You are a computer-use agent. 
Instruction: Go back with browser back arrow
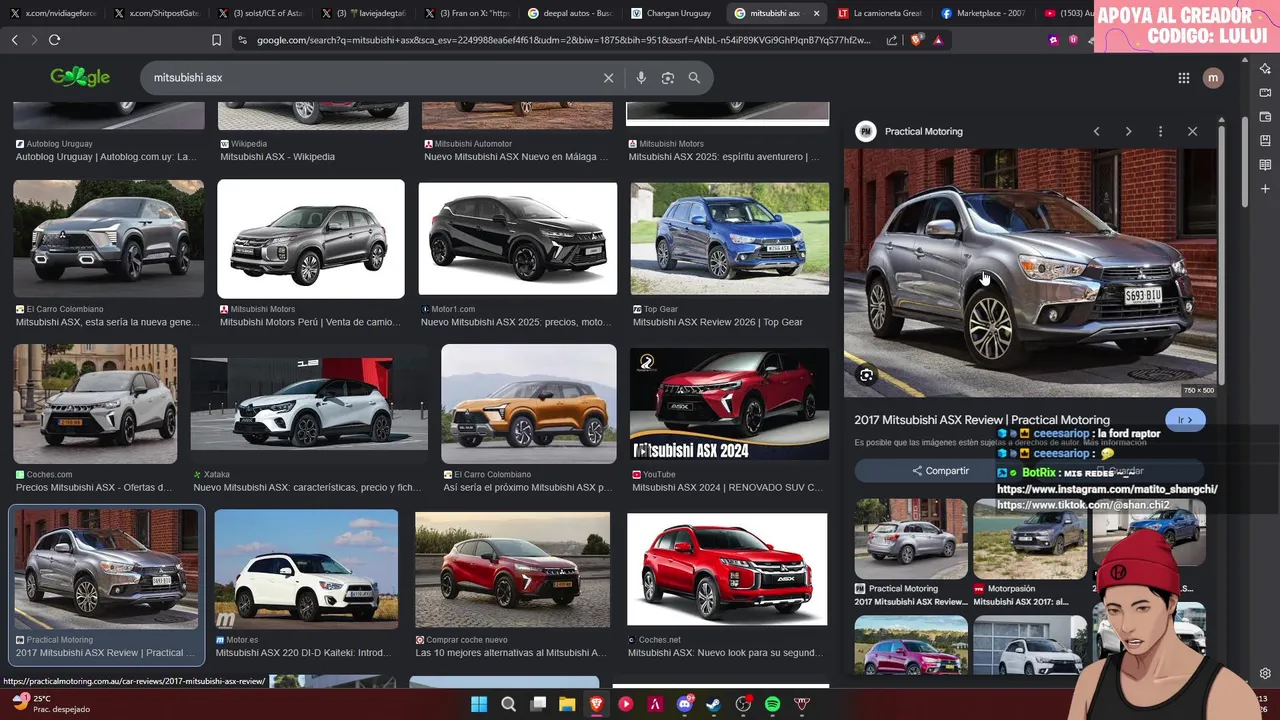(x=14, y=40)
